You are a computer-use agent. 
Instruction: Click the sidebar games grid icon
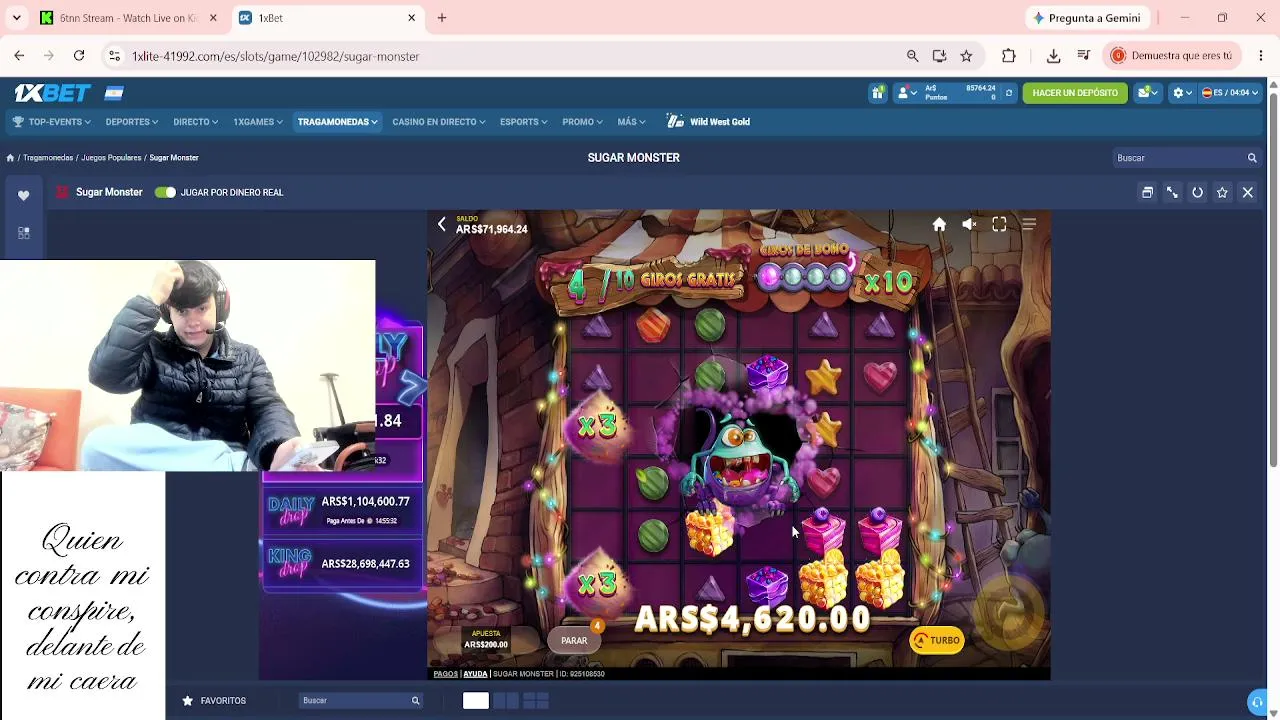(x=24, y=233)
